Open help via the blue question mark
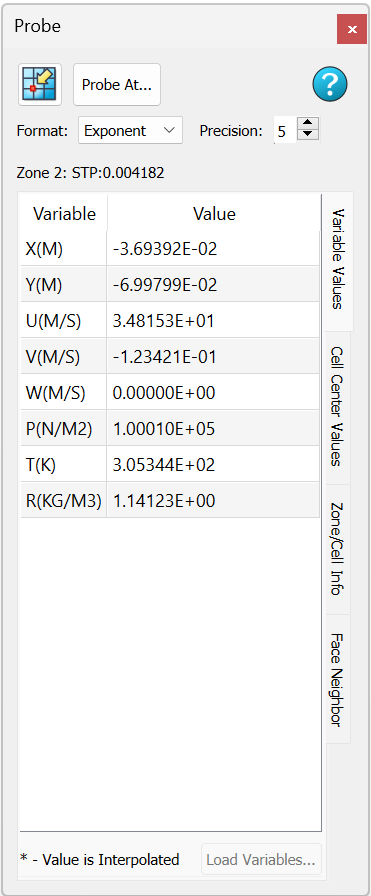 tap(330, 84)
